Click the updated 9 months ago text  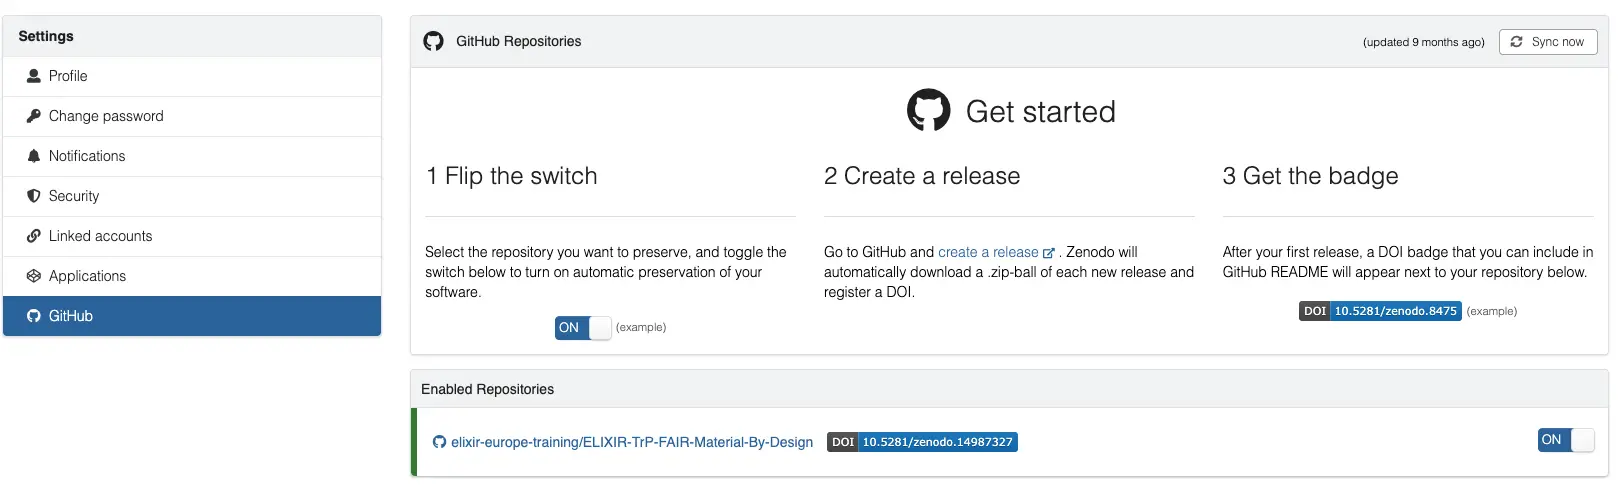[x=1423, y=42]
